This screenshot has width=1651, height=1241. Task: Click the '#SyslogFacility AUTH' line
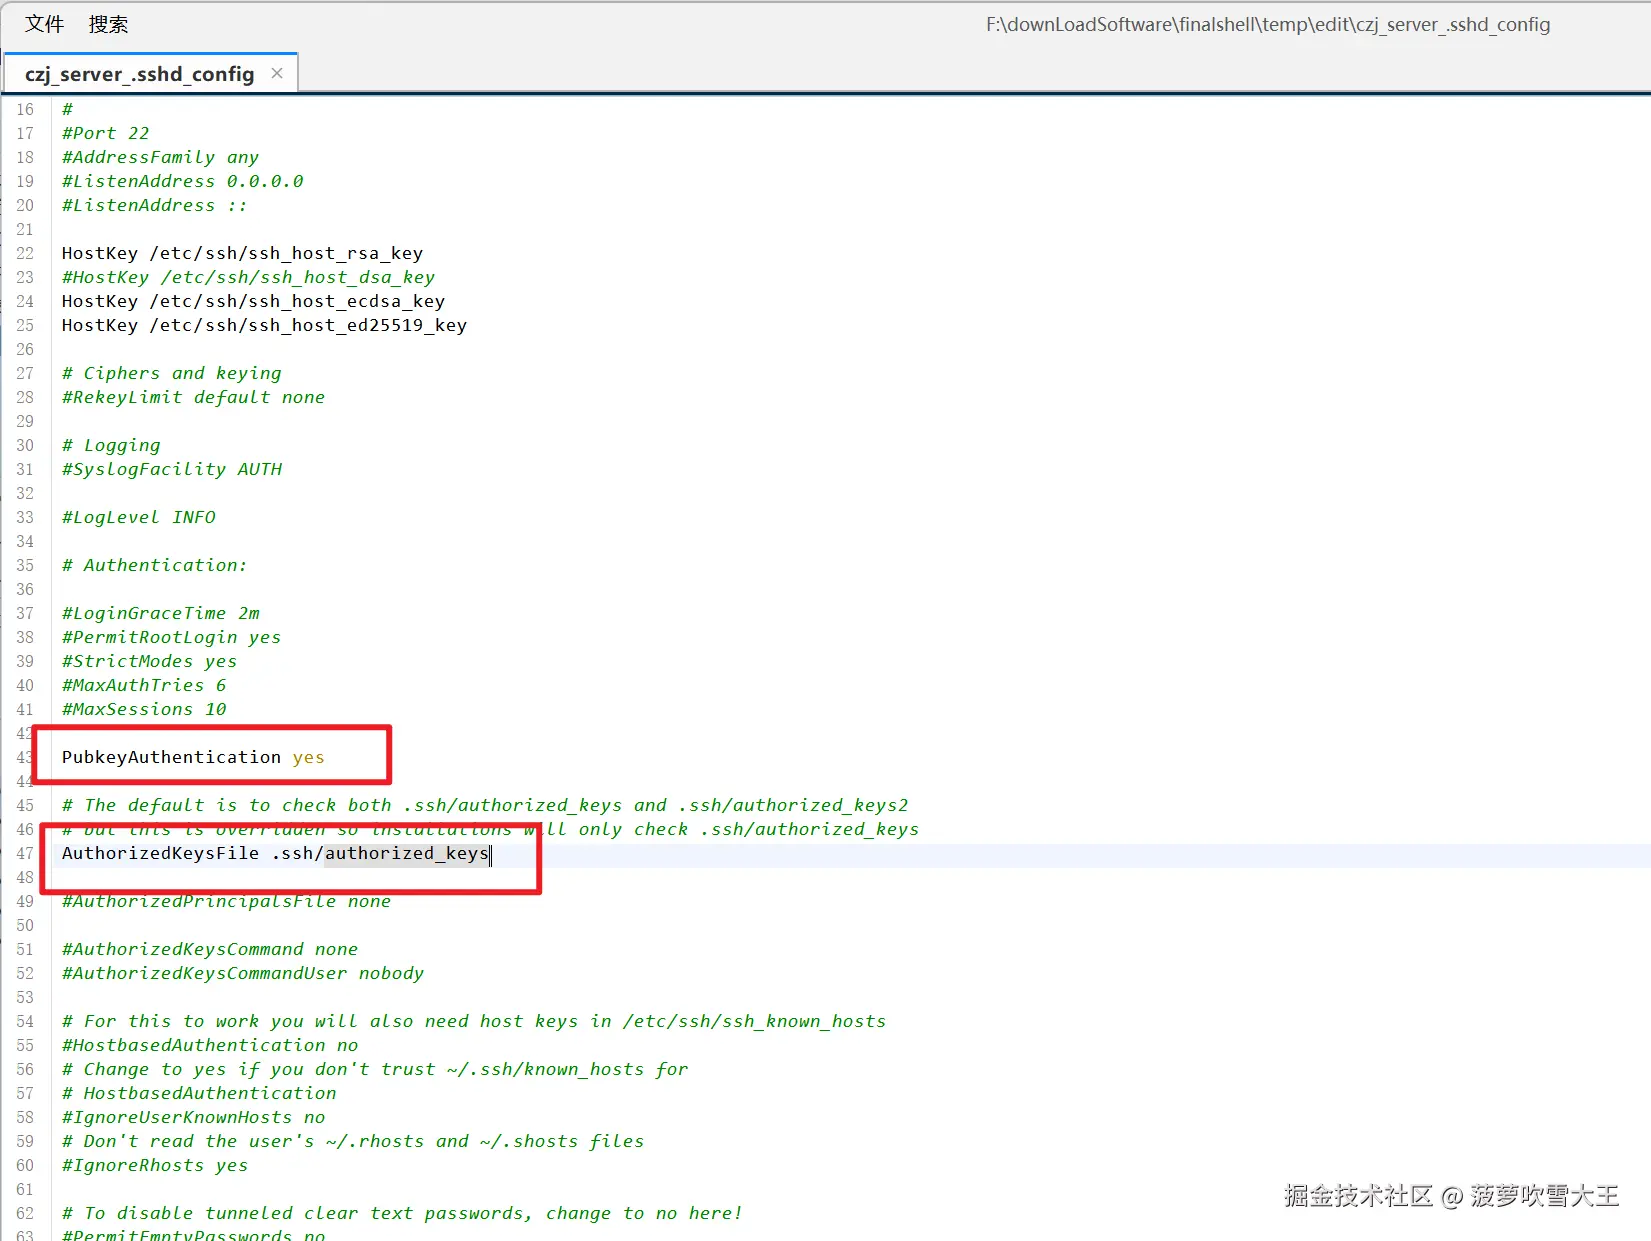pyautogui.click(x=172, y=469)
